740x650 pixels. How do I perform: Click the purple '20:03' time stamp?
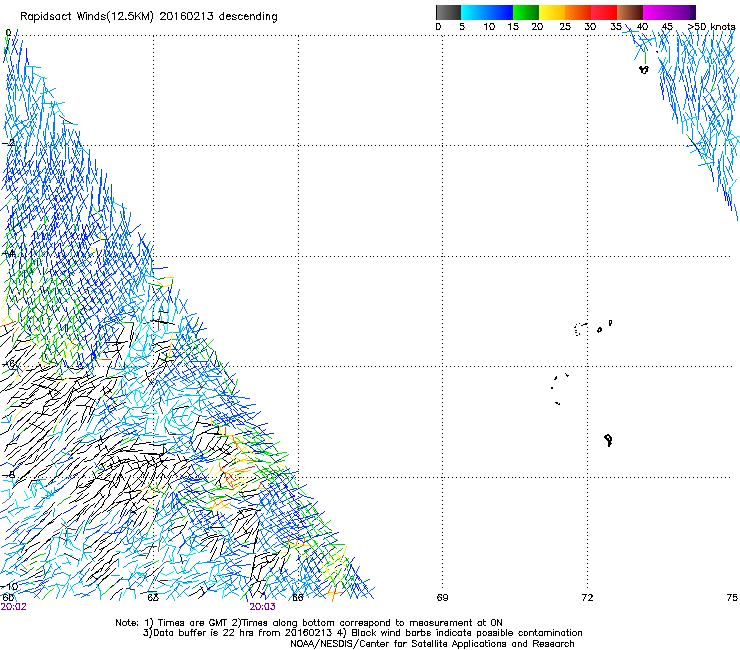pyautogui.click(x=262, y=607)
